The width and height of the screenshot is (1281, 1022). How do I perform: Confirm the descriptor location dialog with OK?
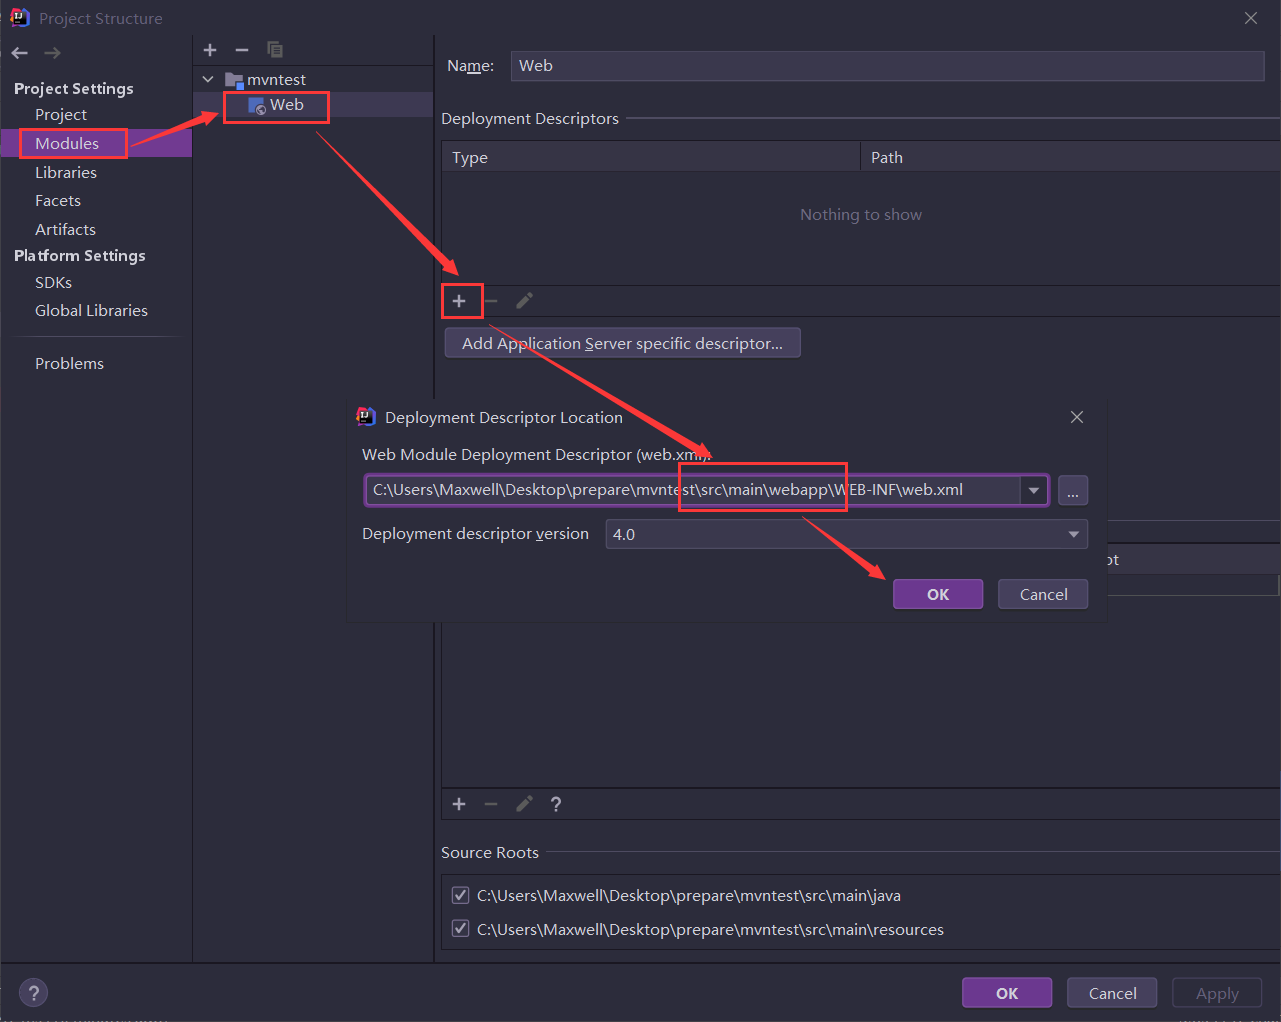(937, 594)
